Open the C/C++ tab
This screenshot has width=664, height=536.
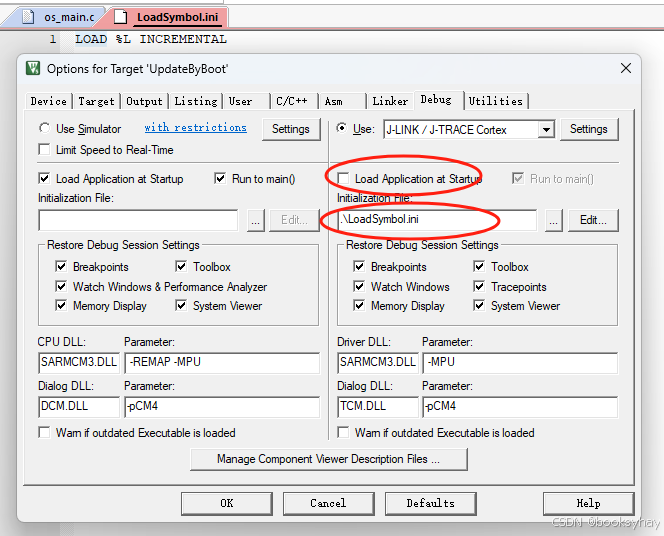294,102
